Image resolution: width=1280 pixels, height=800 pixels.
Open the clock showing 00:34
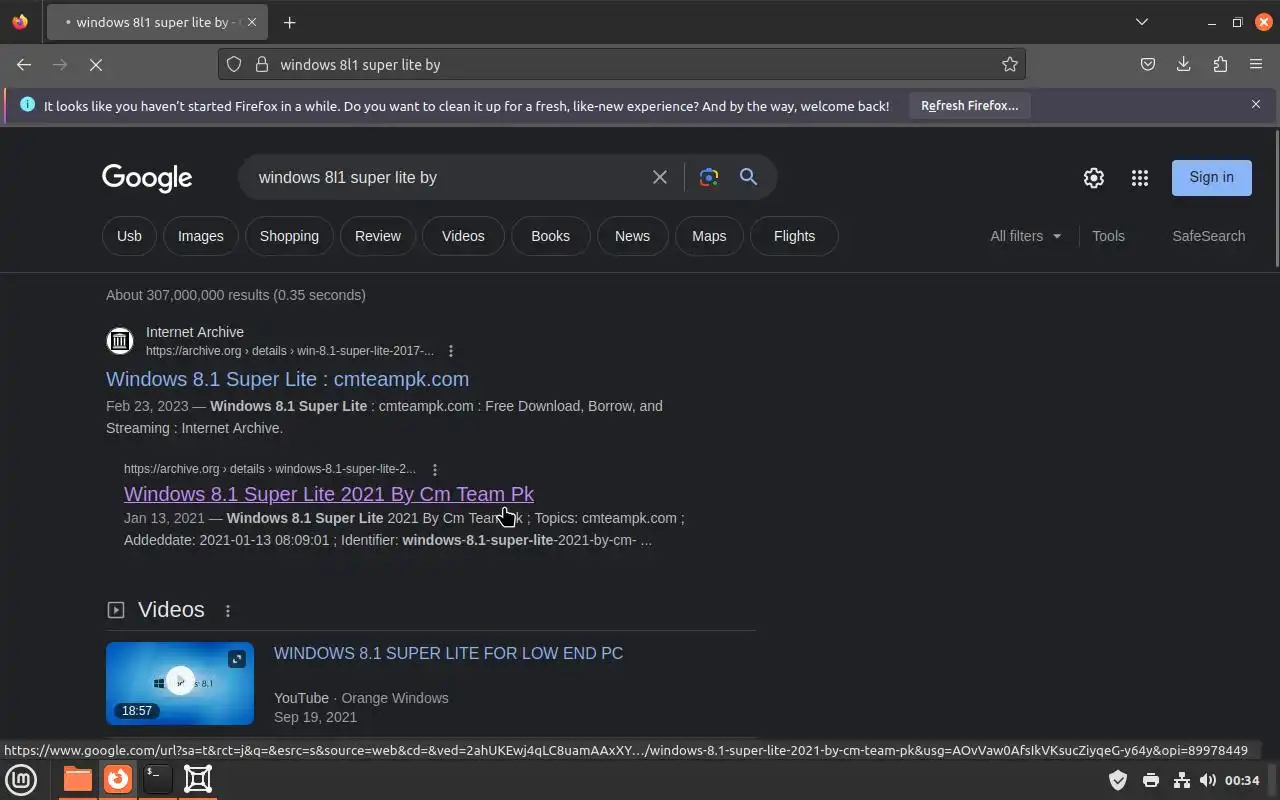point(1242,780)
